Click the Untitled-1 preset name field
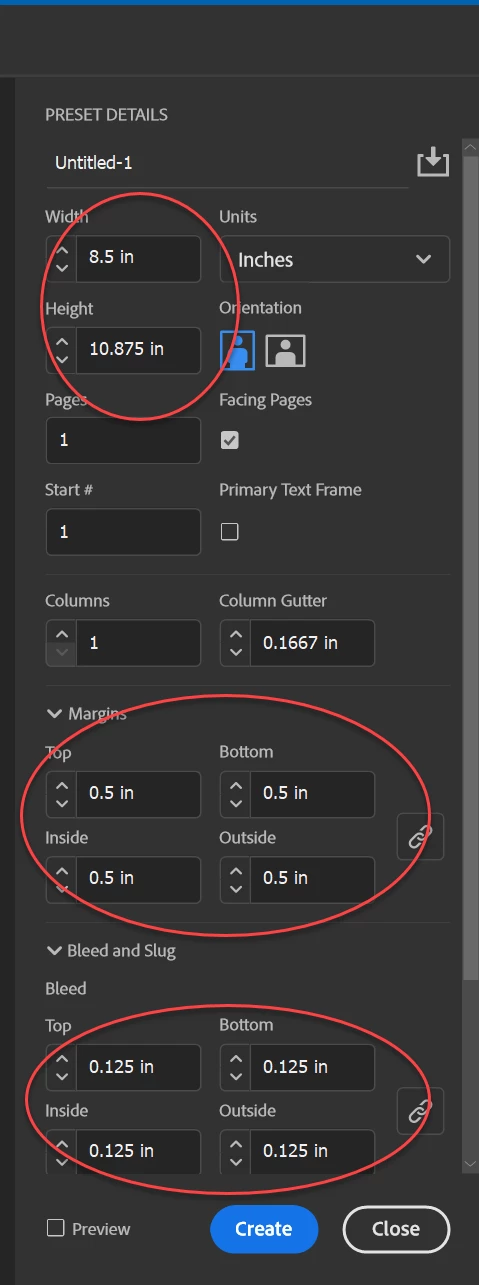 coord(227,162)
